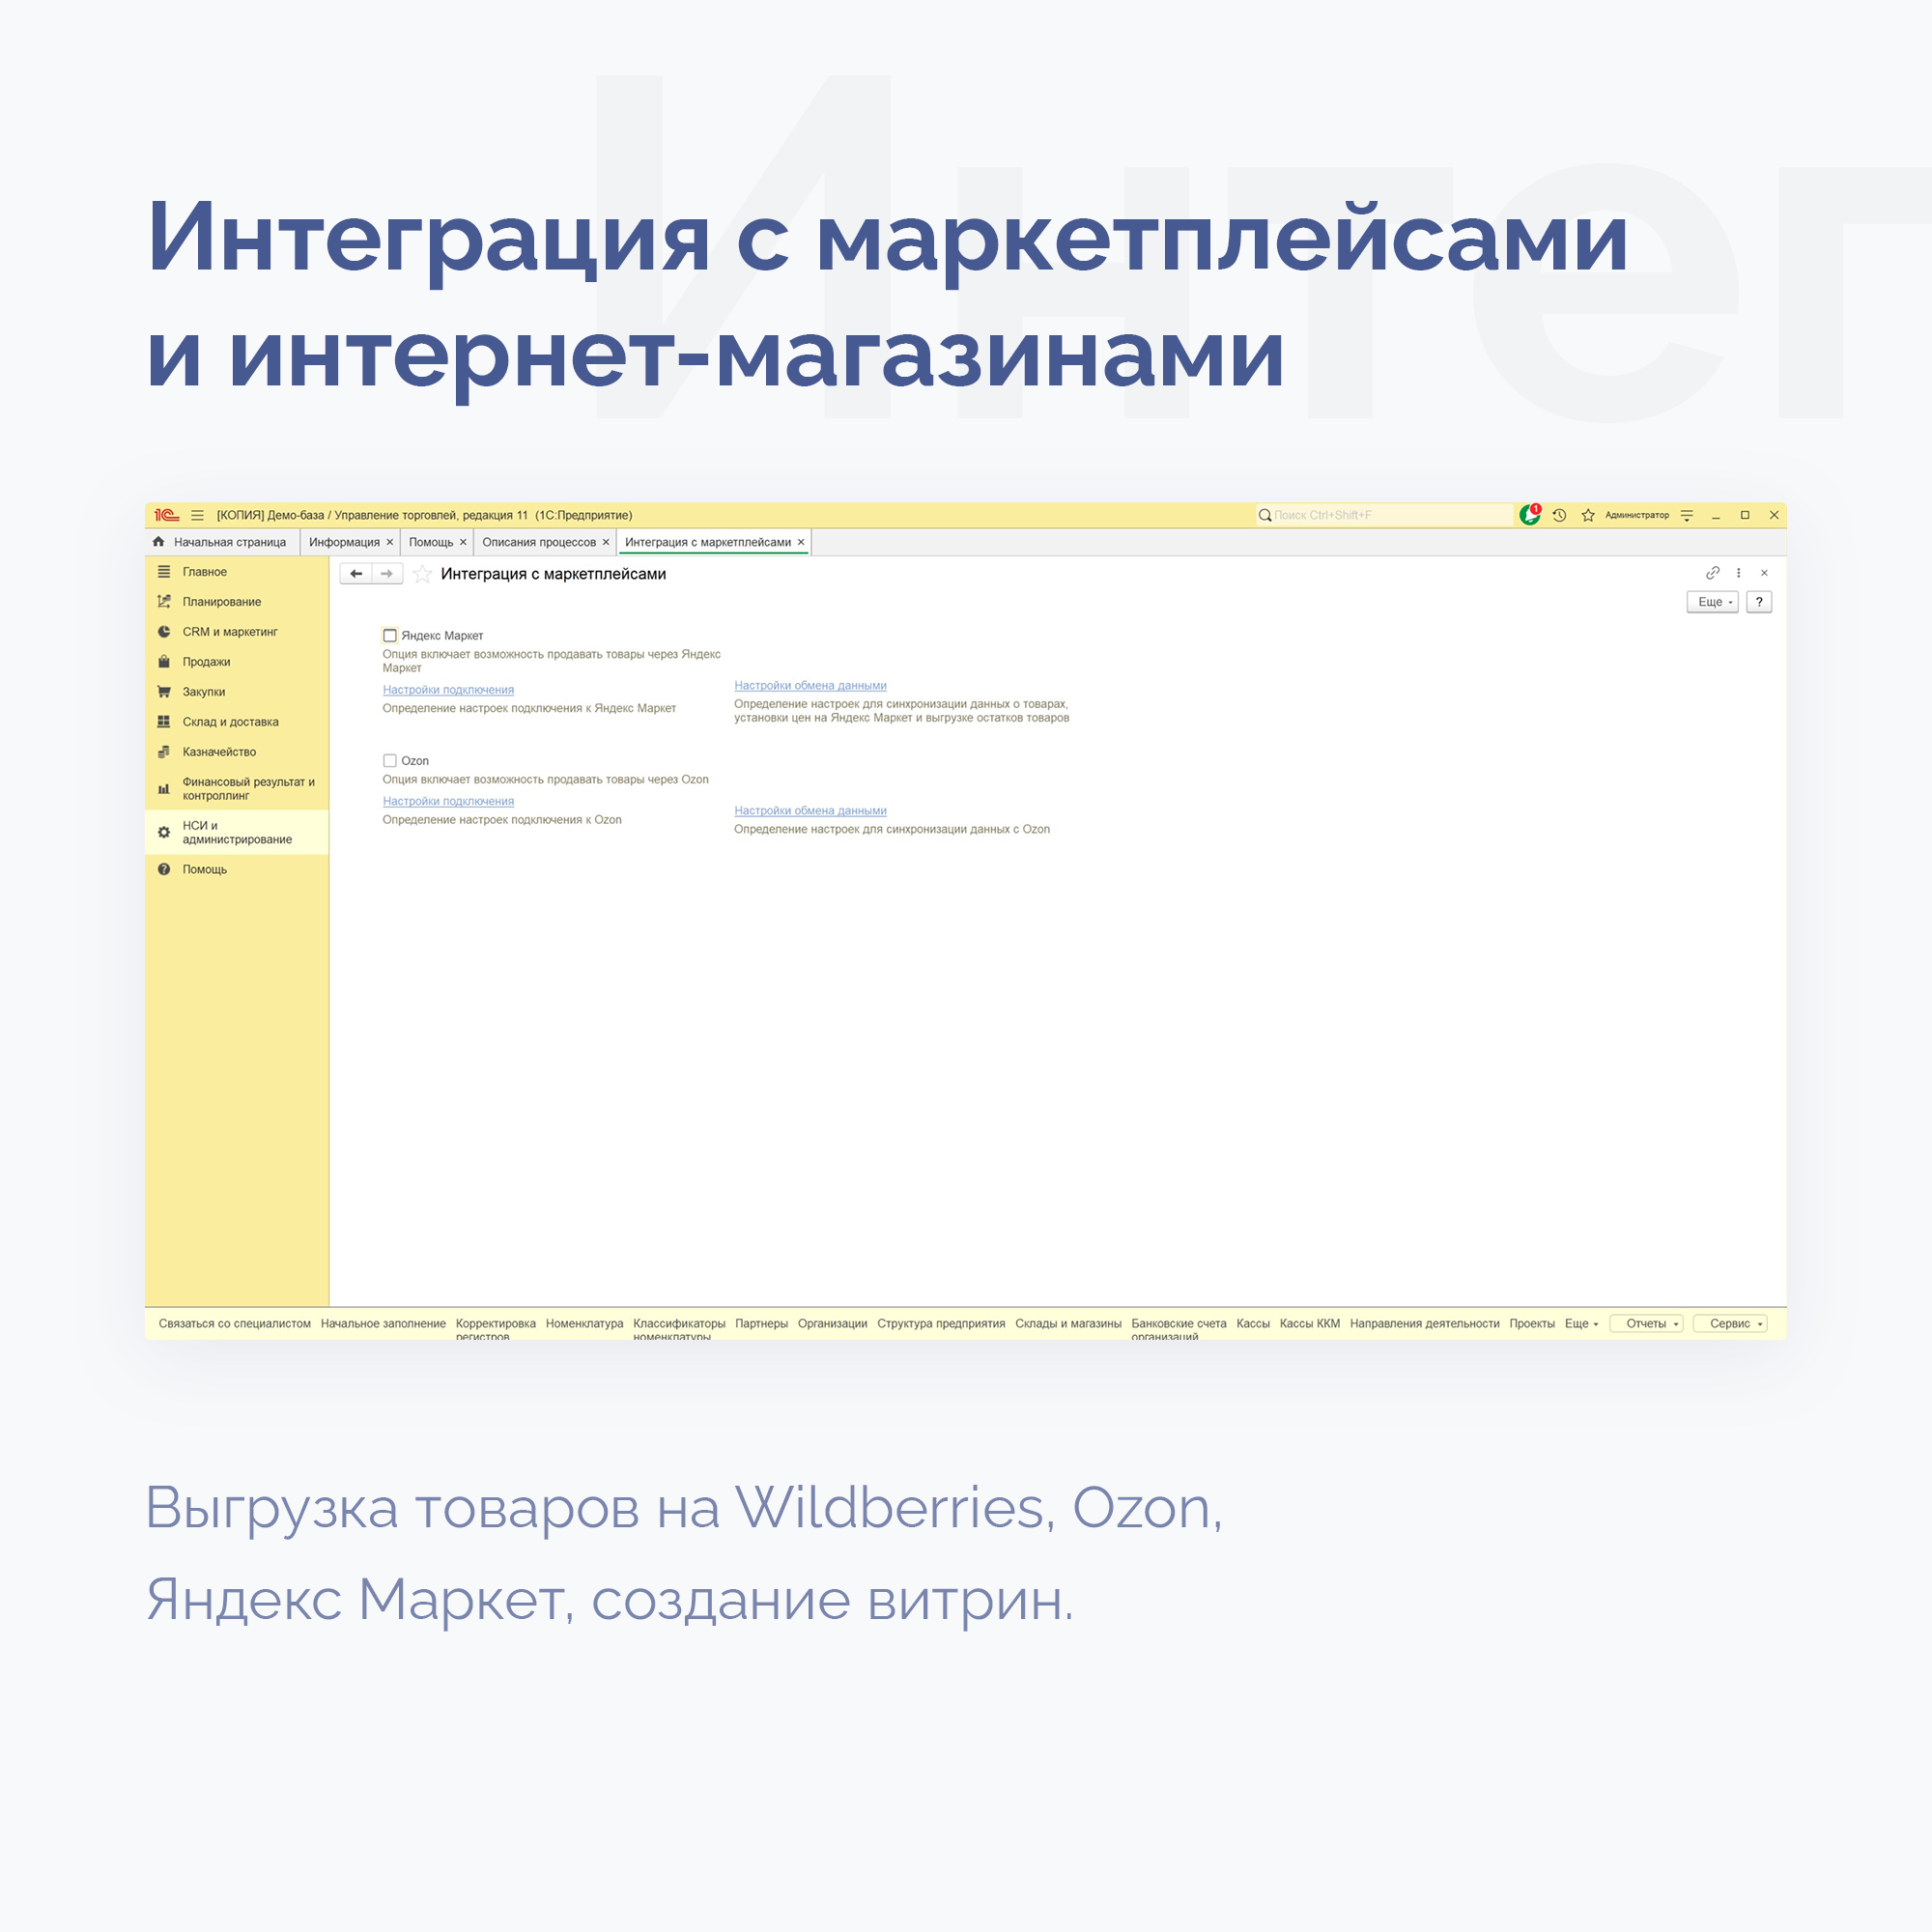Image resolution: width=1932 pixels, height=1932 pixels.
Task: Enable the Яндекс Маркет checkbox
Action: coord(390,635)
